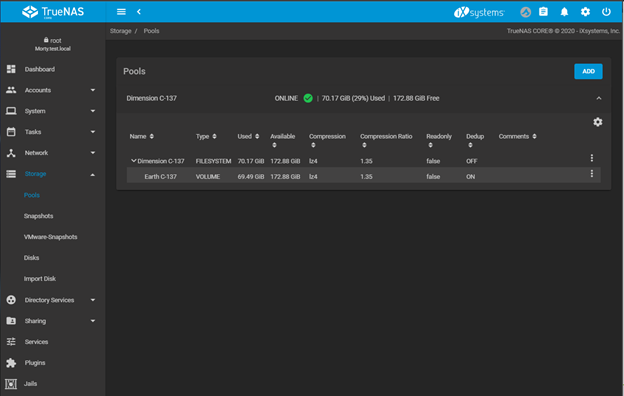Open the iXsystems logo link

coord(479,12)
